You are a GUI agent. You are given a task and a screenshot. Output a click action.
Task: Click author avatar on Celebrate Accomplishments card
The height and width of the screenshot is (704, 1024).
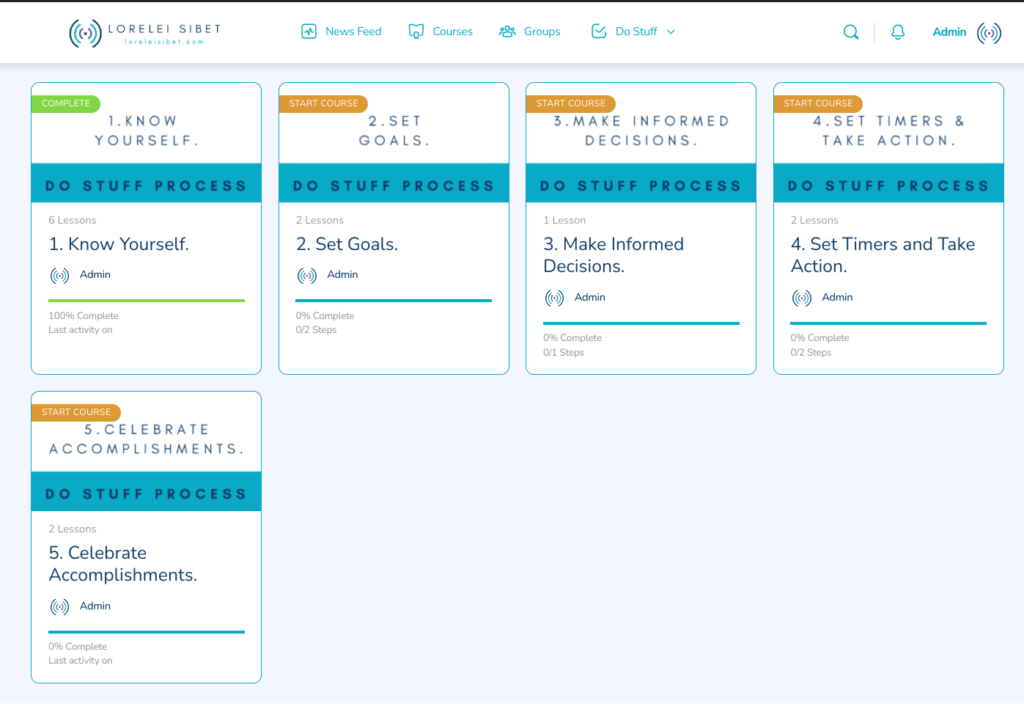pyautogui.click(x=59, y=607)
